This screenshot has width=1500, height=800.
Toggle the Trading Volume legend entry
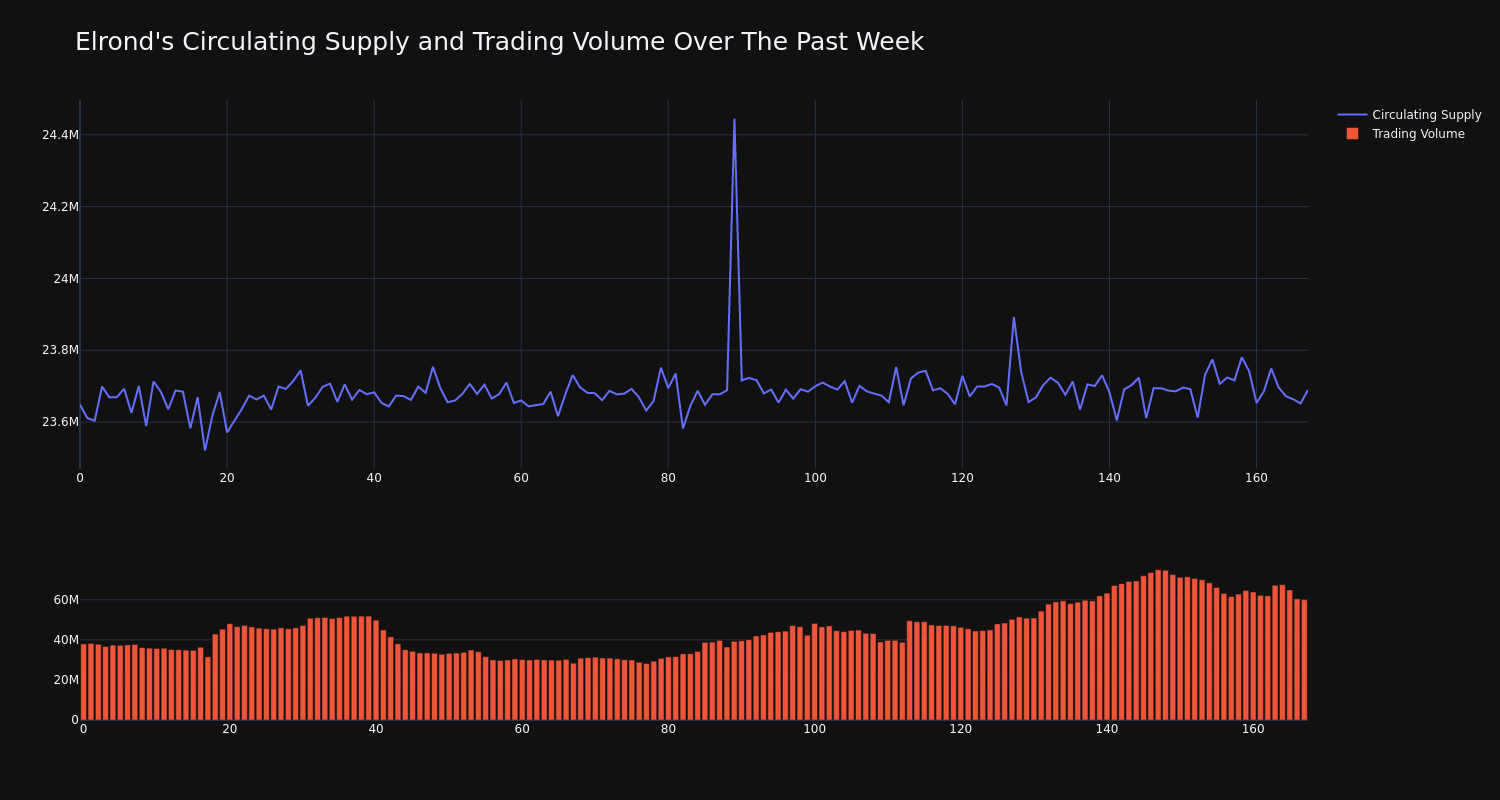(1405, 134)
